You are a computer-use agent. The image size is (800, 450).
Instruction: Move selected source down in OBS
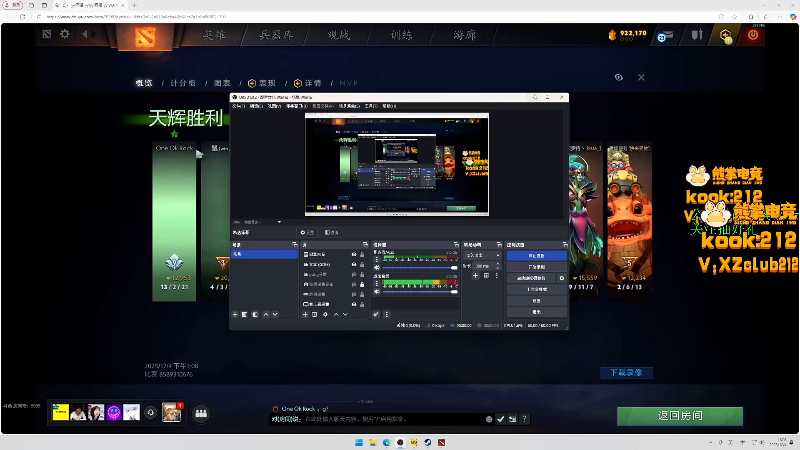point(345,315)
